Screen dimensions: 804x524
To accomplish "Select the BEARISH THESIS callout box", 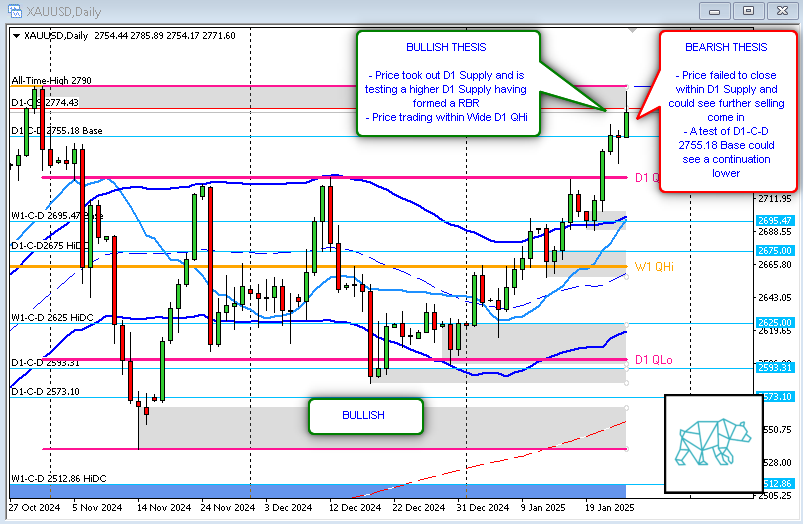I will coord(727,110).
